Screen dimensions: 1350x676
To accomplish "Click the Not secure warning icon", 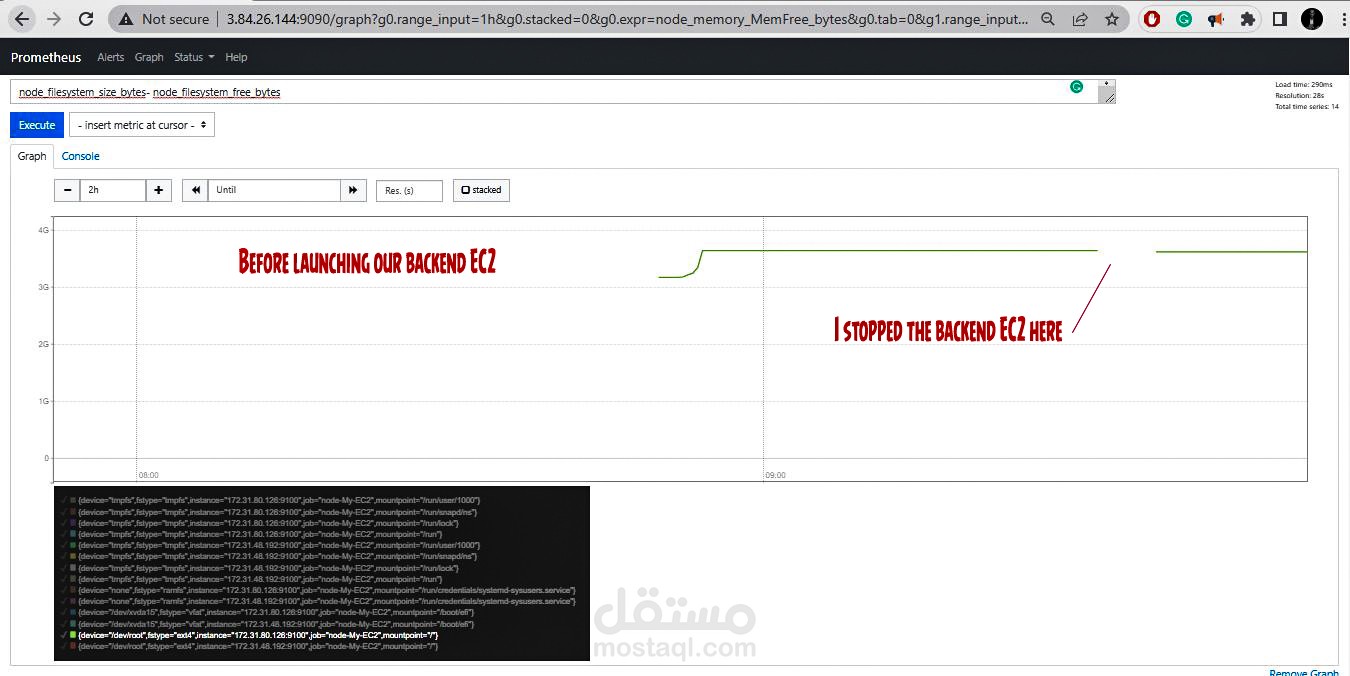I will click(124, 19).
